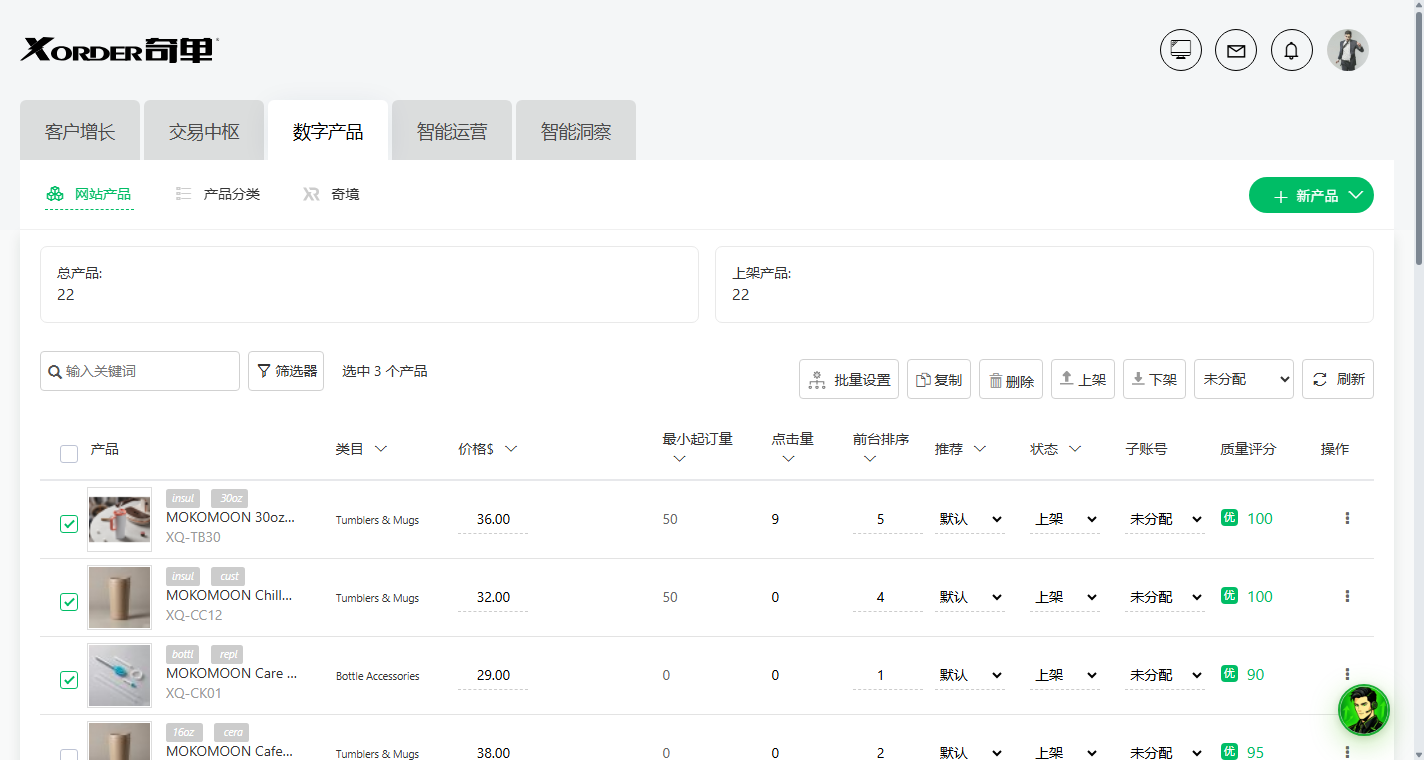Click the 优 quality badge for XQ-TB30
1424x760 pixels.
click(1230, 517)
